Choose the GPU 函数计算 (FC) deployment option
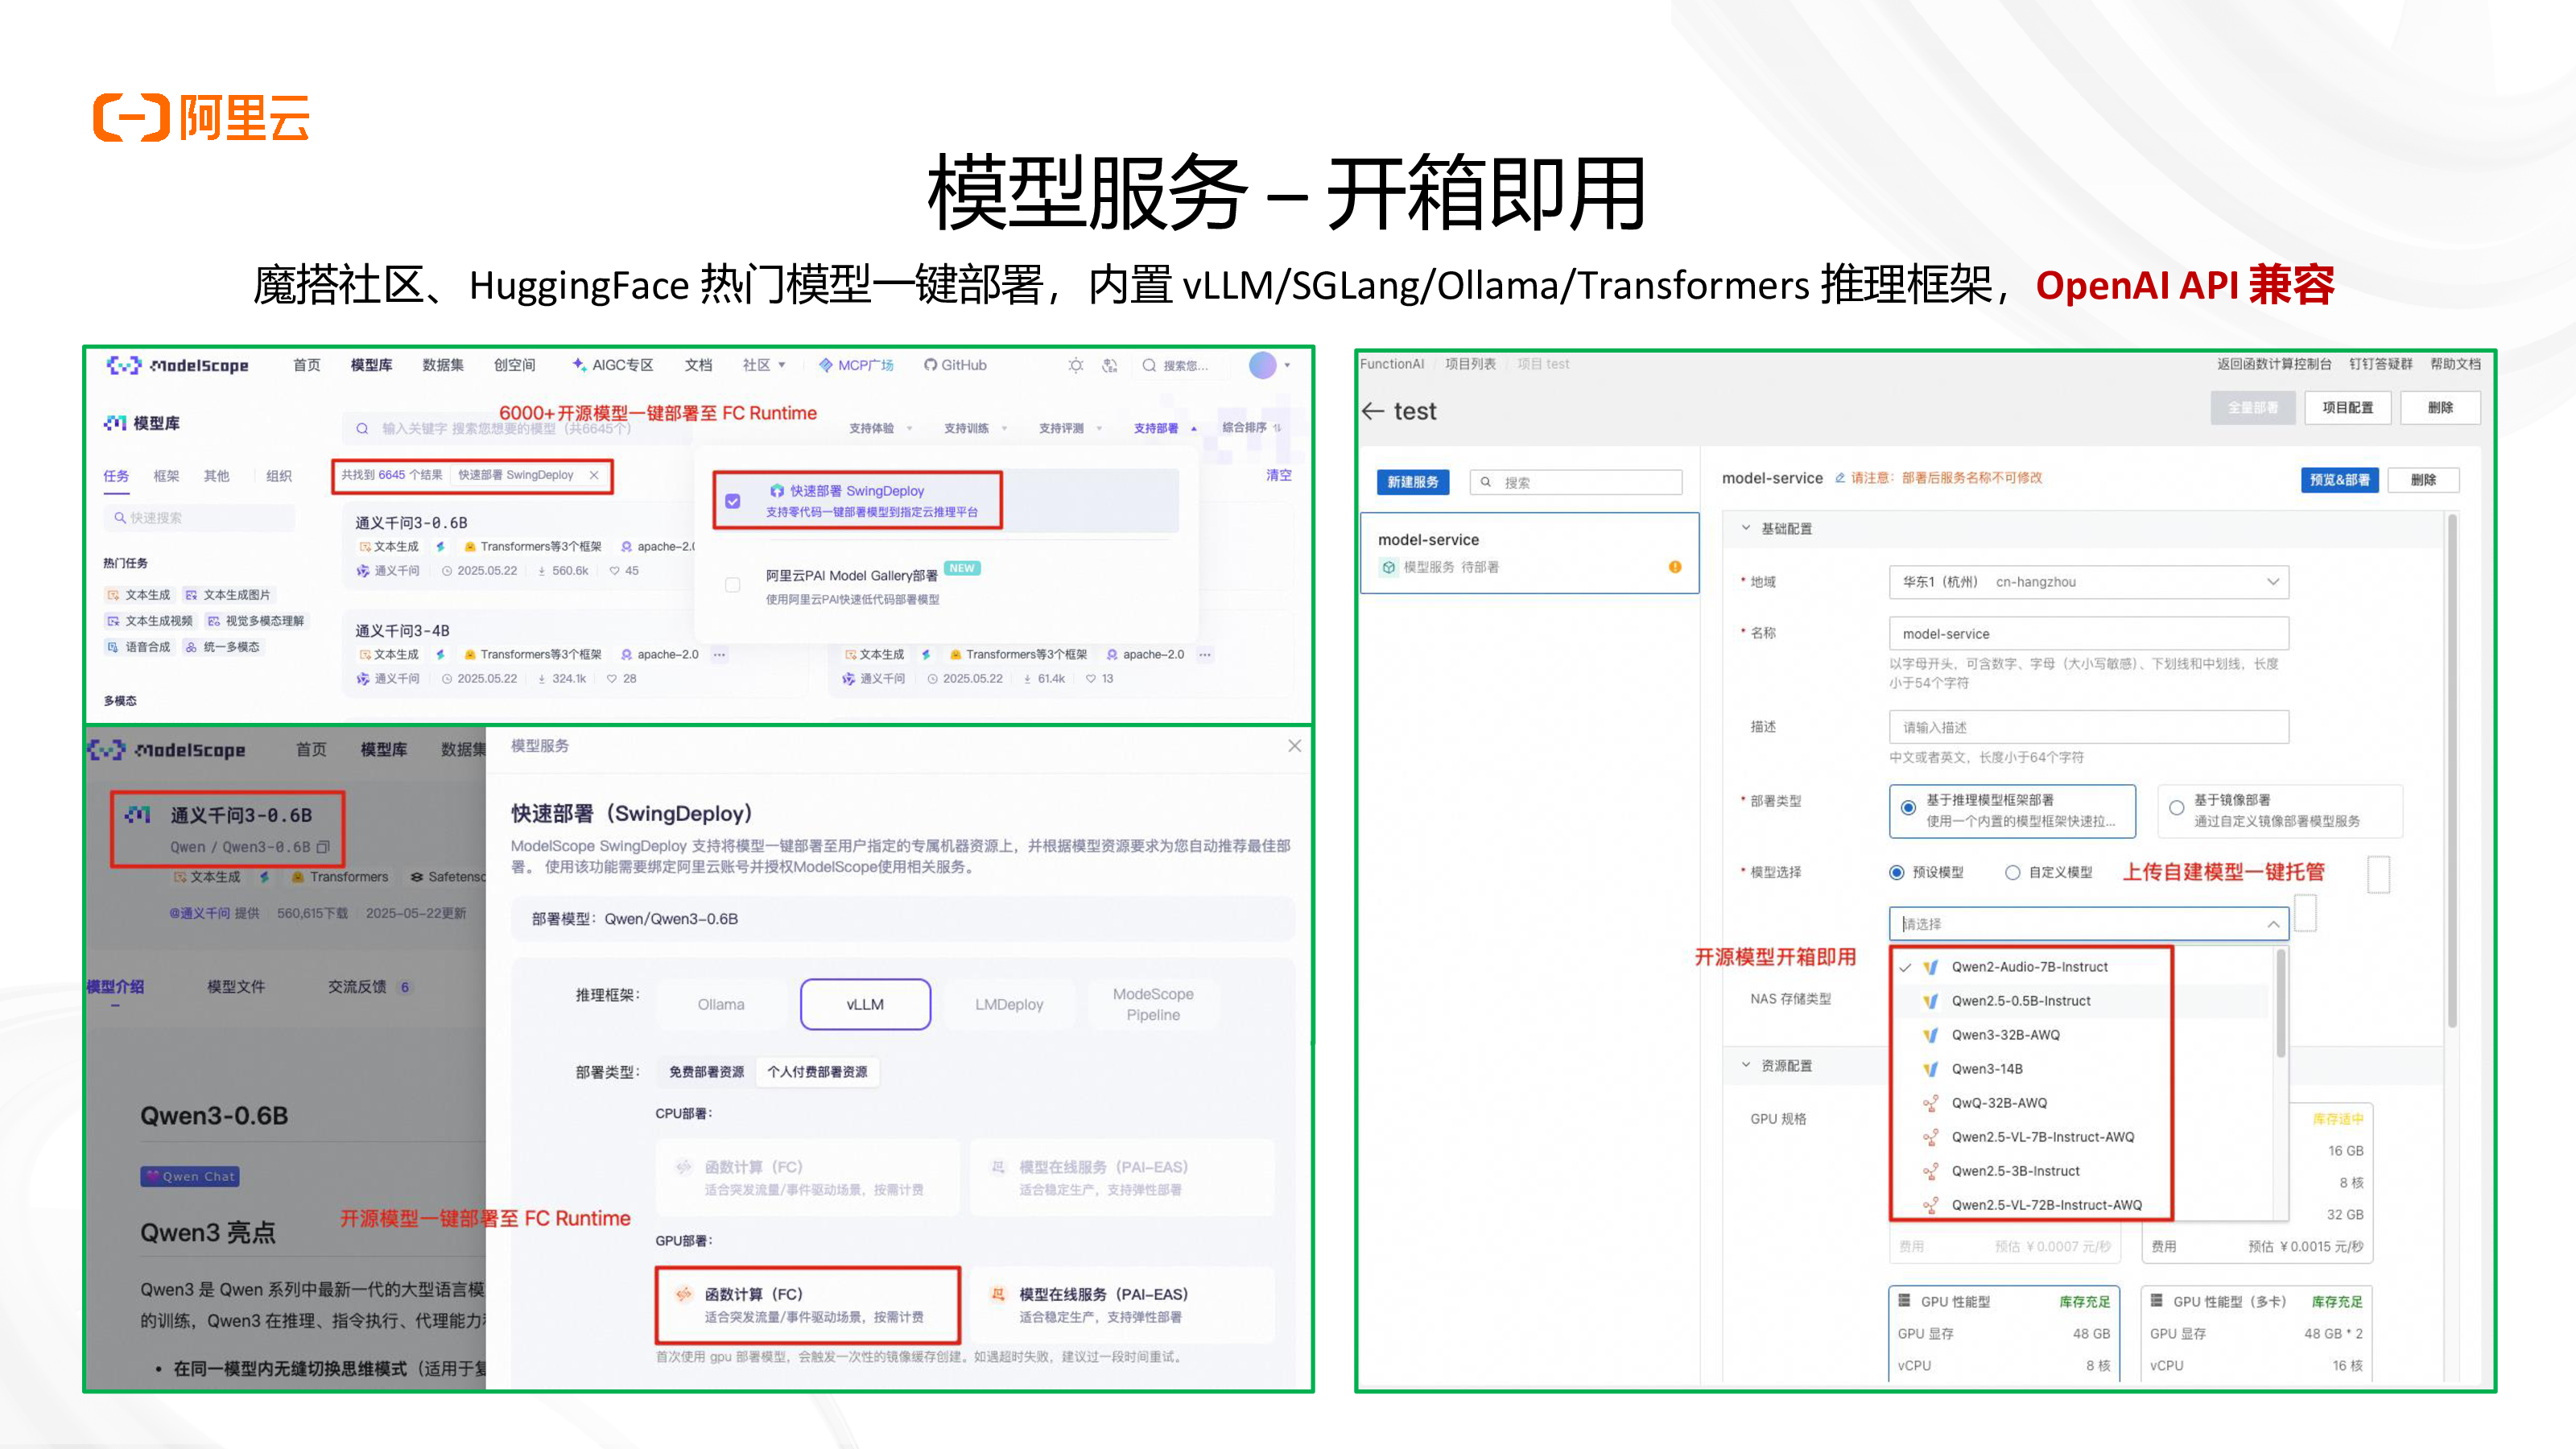This screenshot has width=2576, height=1449. (808, 1305)
